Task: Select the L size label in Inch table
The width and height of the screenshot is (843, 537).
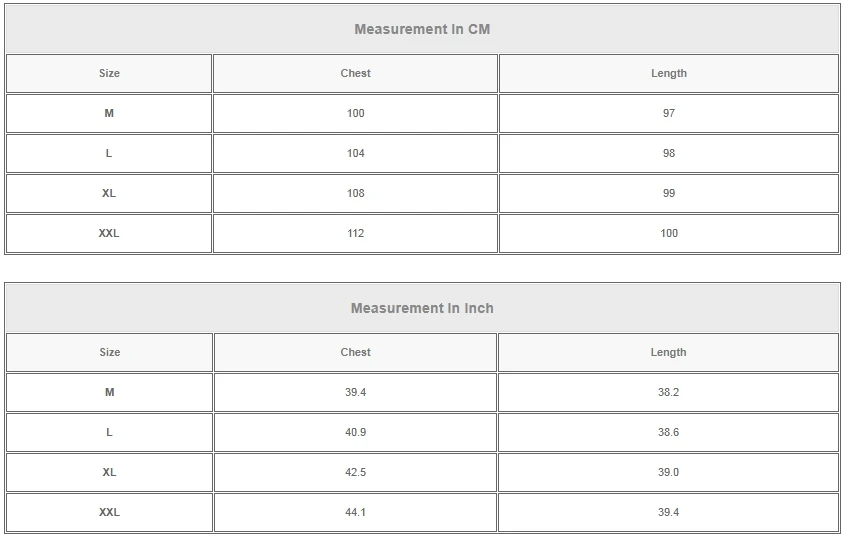Action: click(109, 432)
